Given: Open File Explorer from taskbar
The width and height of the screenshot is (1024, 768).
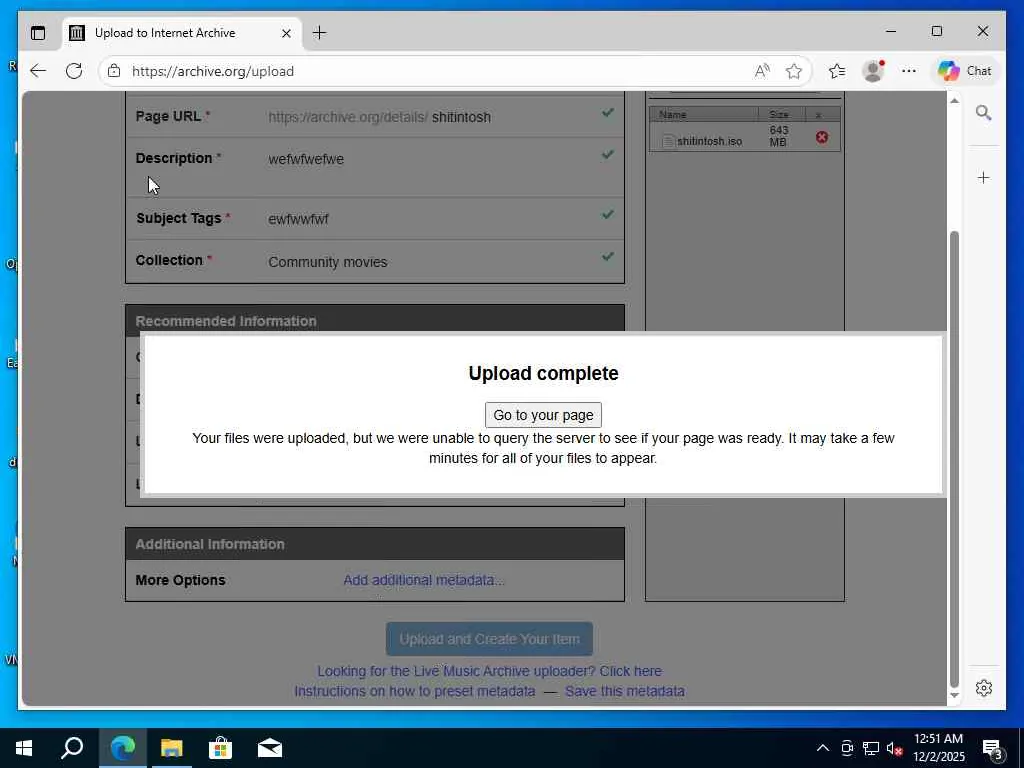Looking at the screenshot, I should point(171,748).
